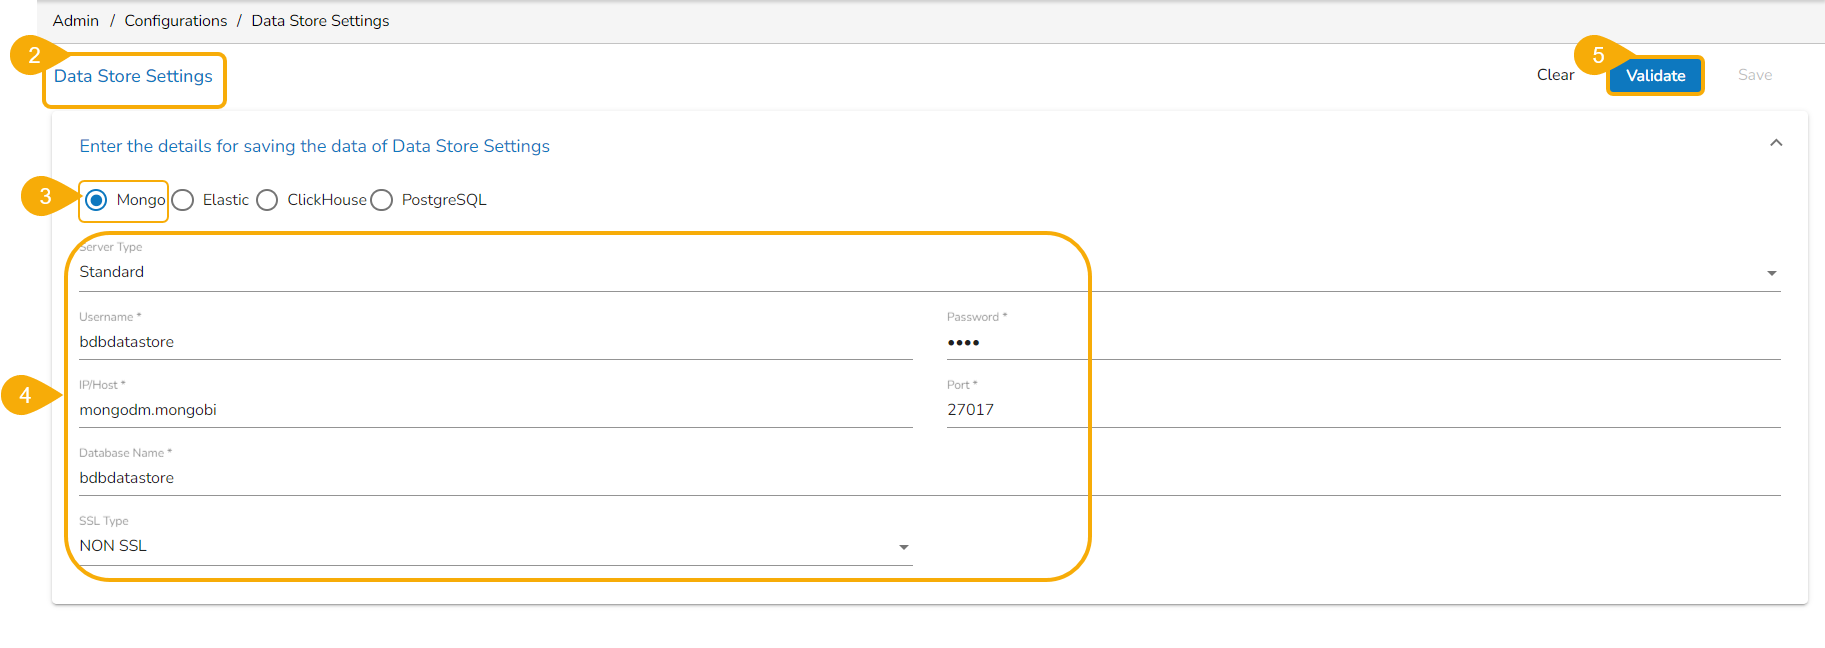
Task: Click the Validate button
Action: (x=1655, y=75)
